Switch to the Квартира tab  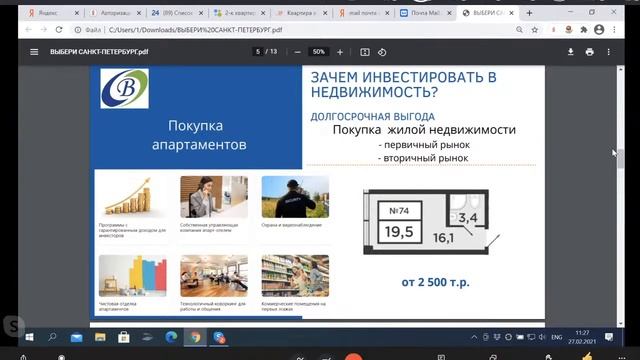[x=300, y=13]
